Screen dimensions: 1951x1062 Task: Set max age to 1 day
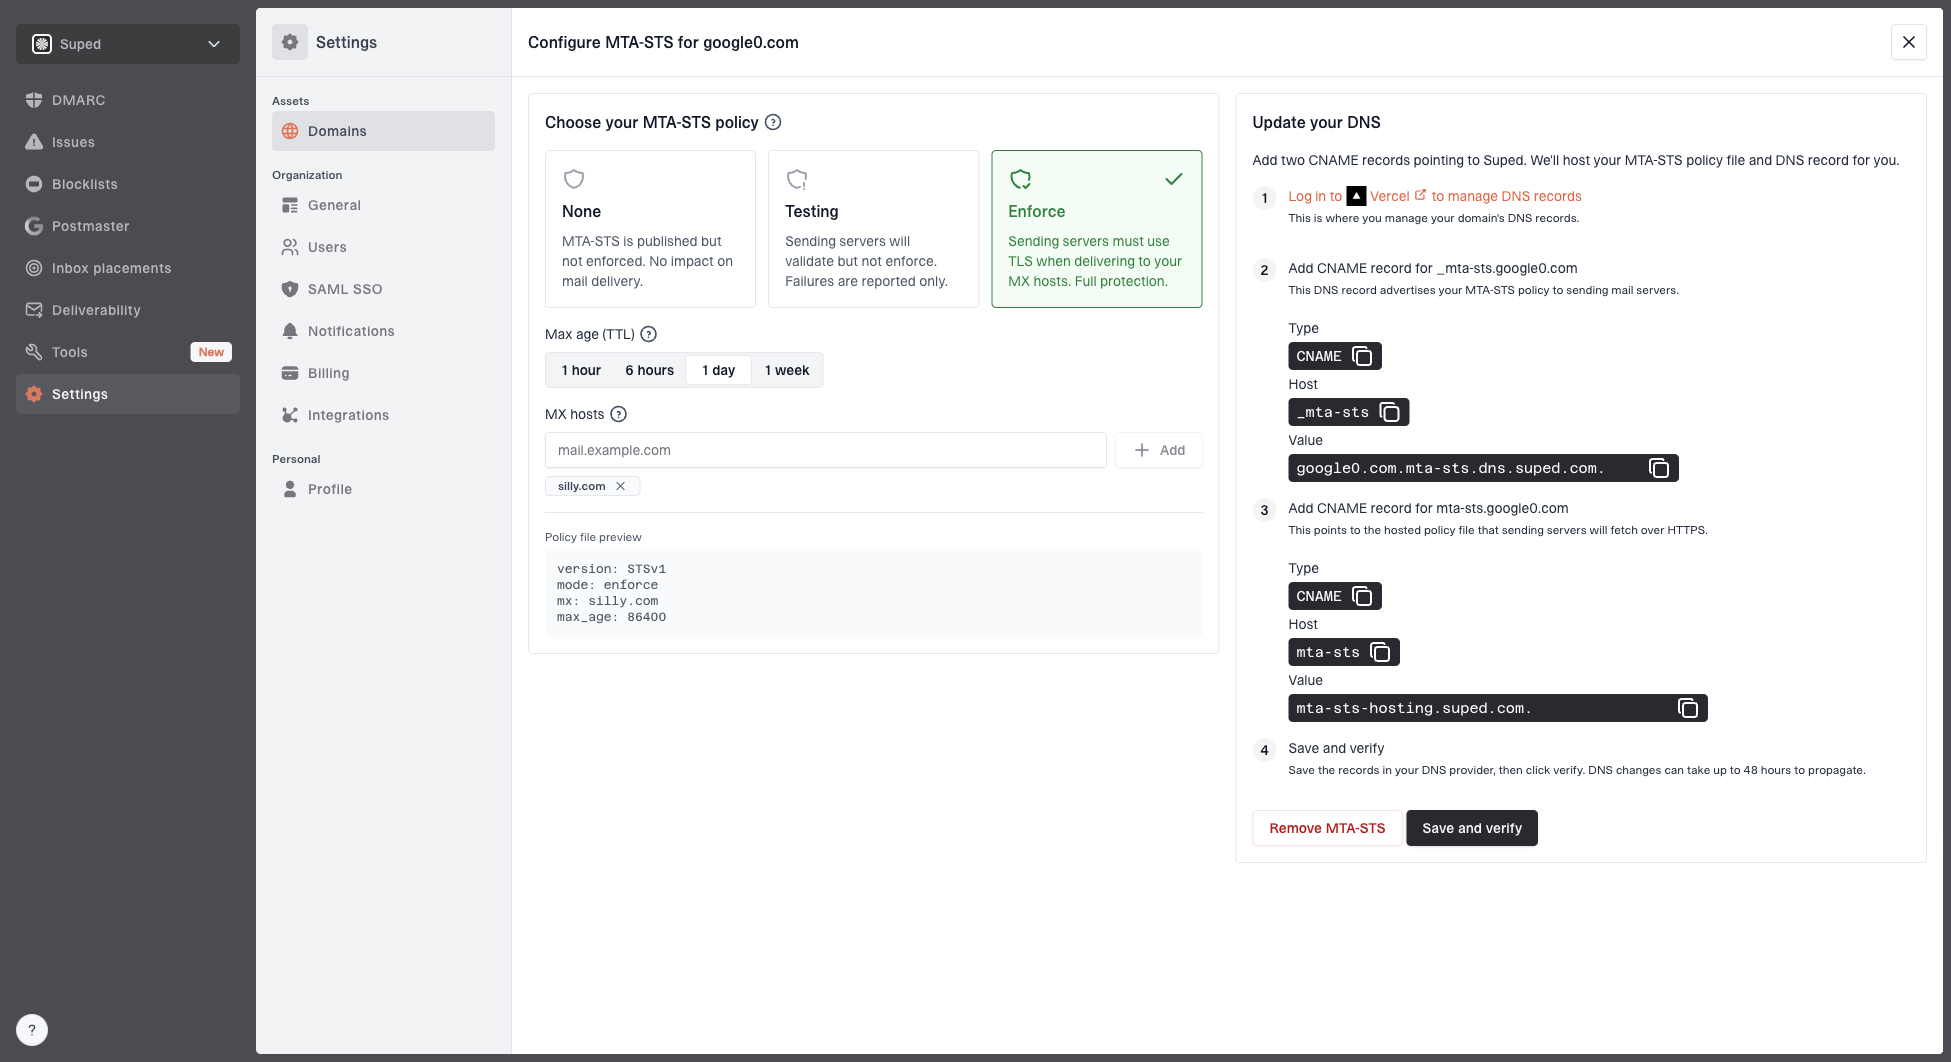pyautogui.click(x=718, y=370)
